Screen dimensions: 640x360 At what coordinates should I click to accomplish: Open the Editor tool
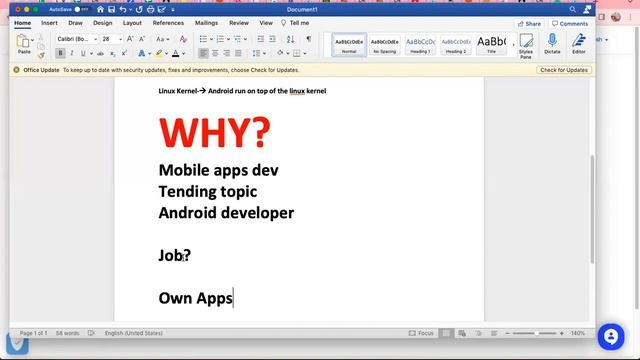[x=579, y=44]
